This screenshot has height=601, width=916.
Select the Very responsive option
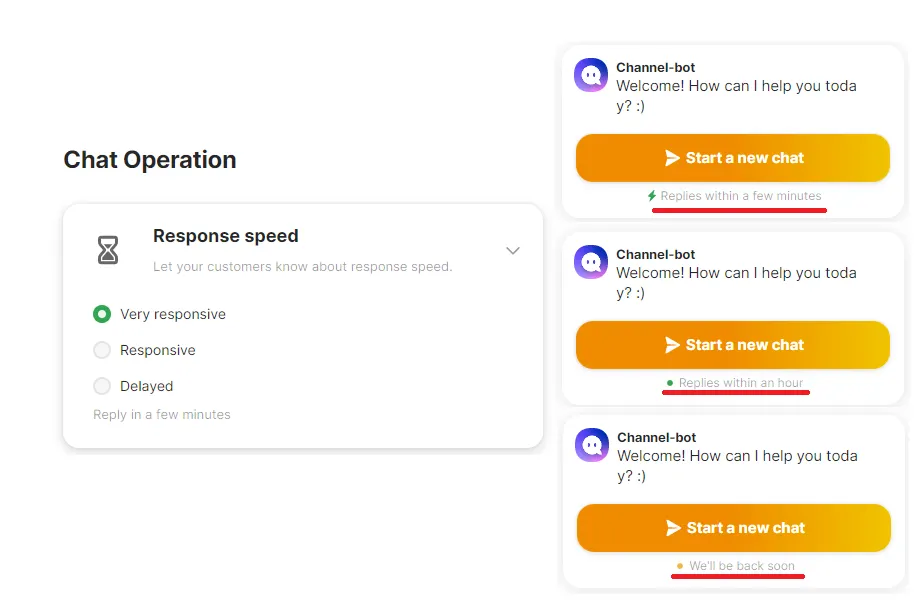tap(102, 314)
